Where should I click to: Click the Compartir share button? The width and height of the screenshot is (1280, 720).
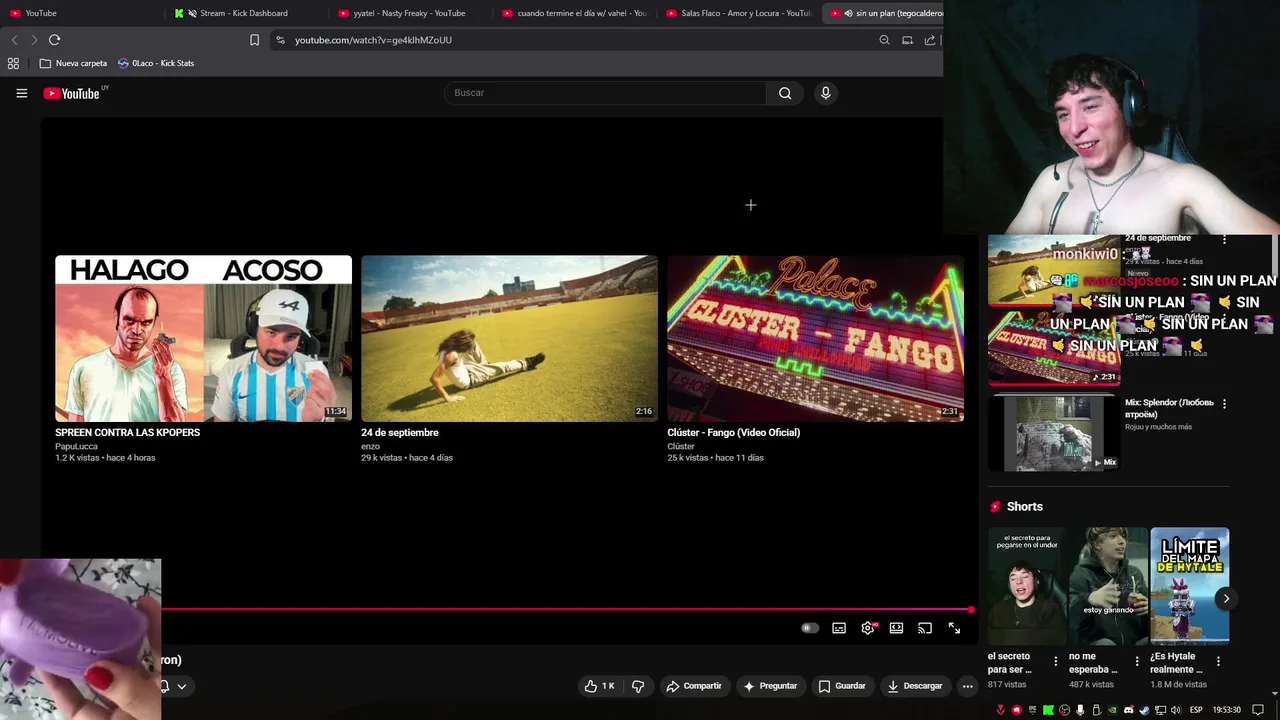(x=693, y=686)
